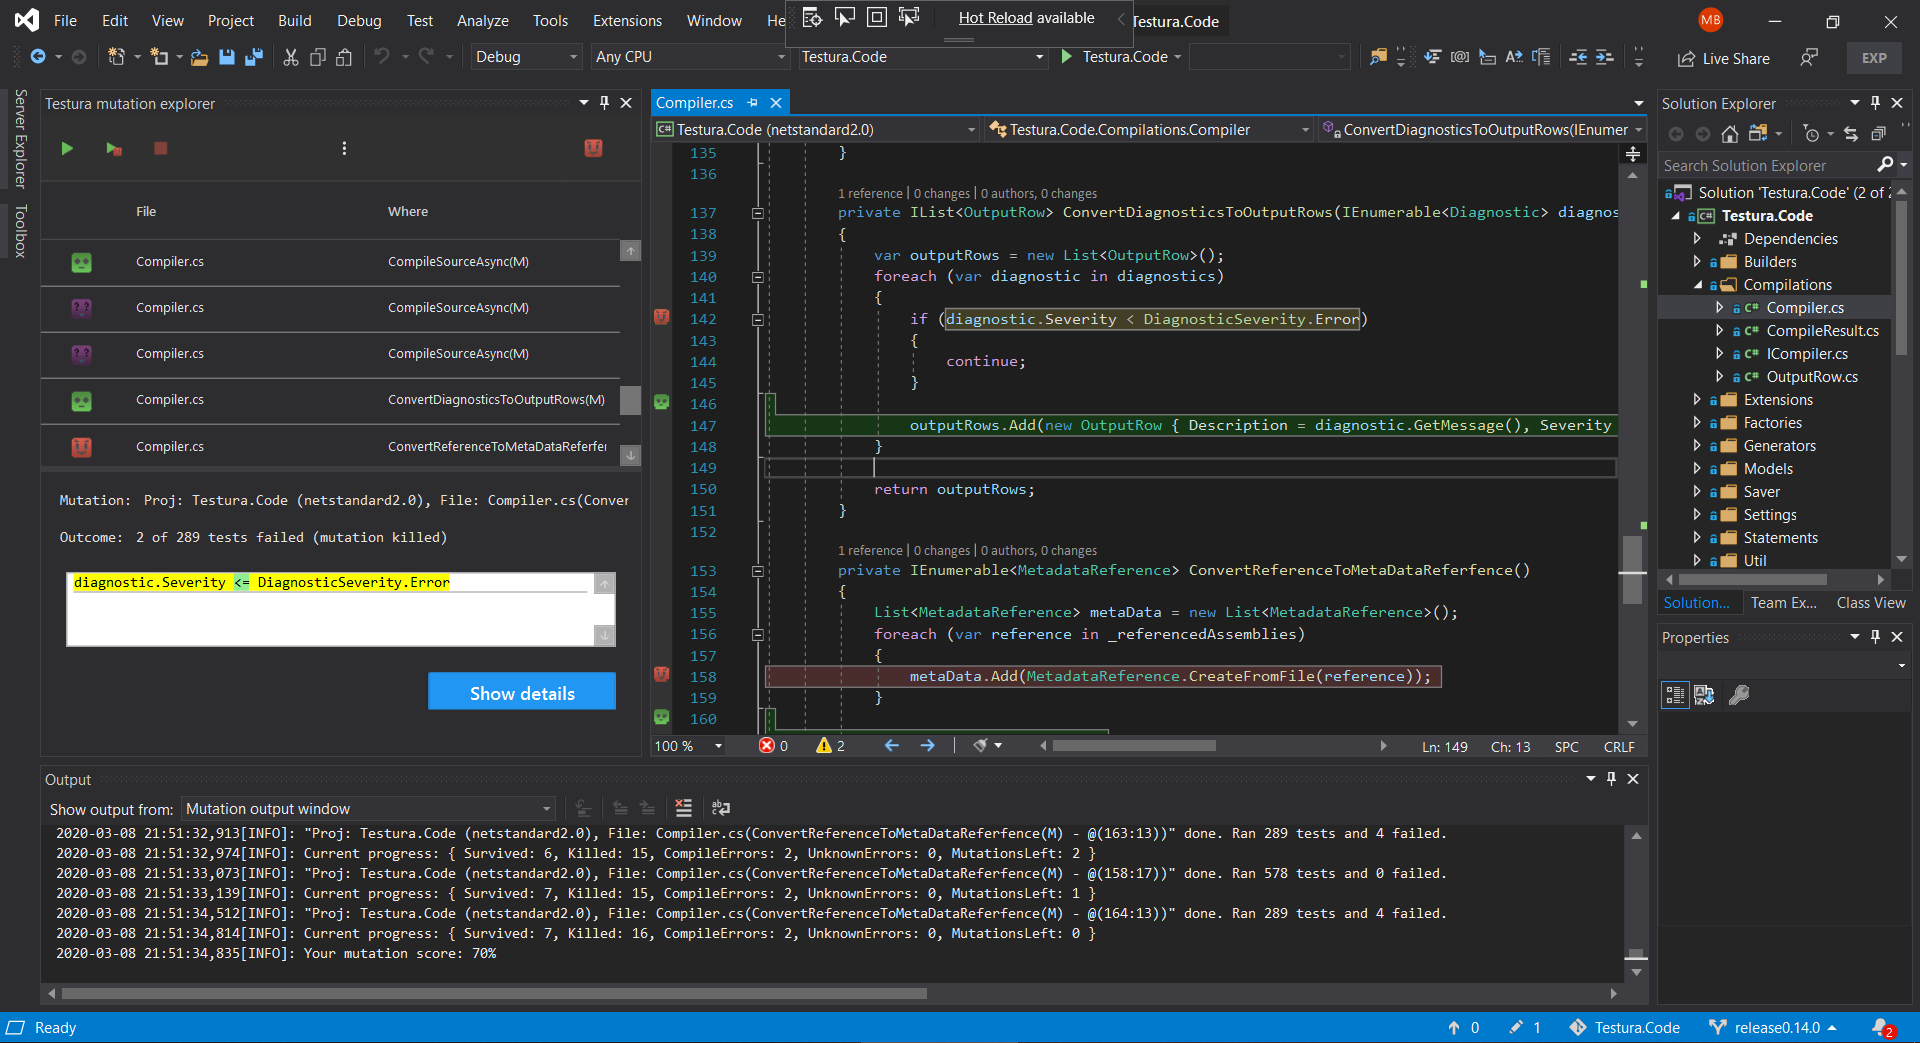Image resolution: width=1920 pixels, height=1043 pixels.
Task: Toggle word wrap in Output window
Action: click(x=720, y=808)
